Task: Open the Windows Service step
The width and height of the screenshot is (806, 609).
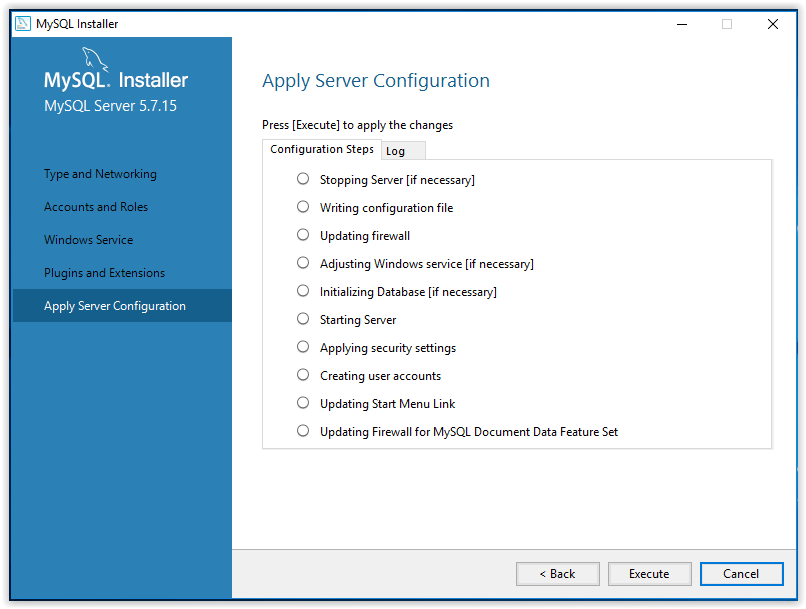Action: coord(88,239)
